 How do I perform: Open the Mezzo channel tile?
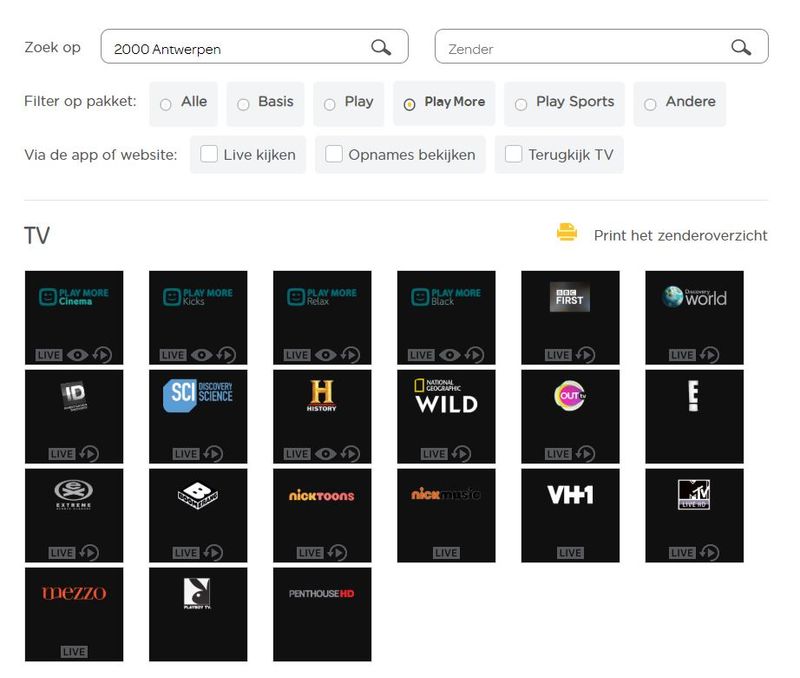[x=74, y=614]
